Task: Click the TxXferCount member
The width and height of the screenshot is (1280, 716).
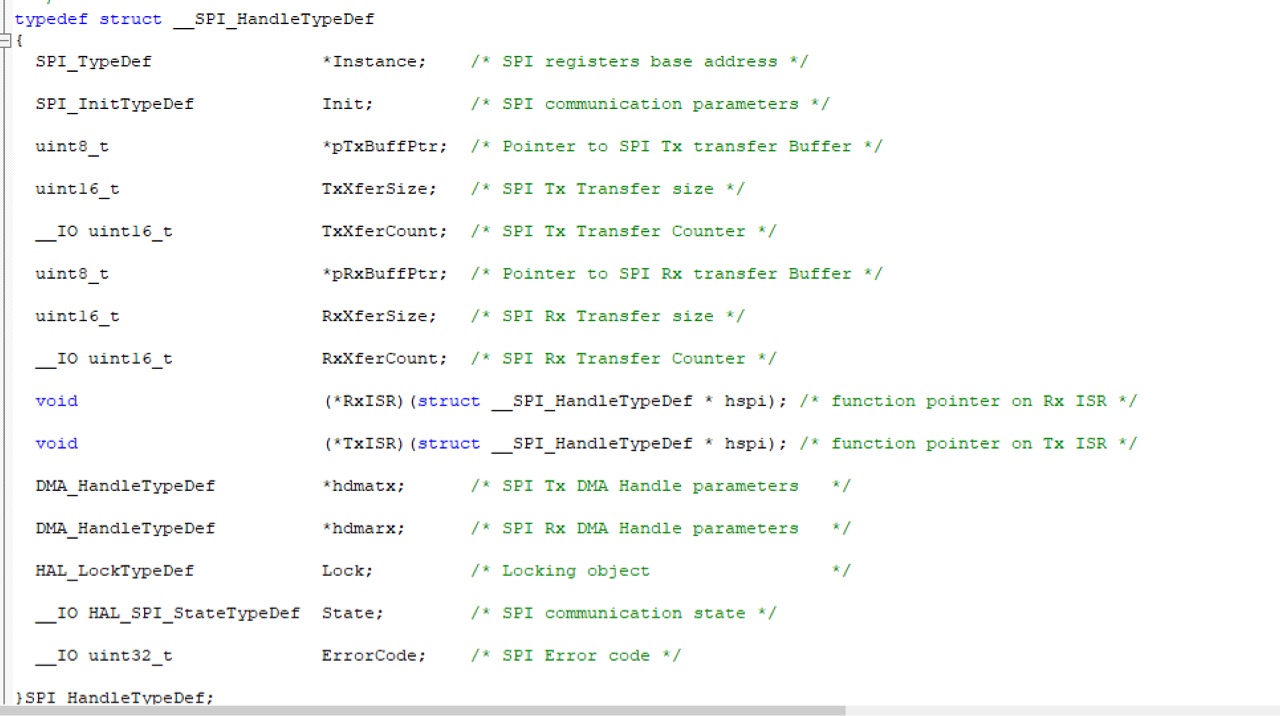Action: click(x=384, y=232)
